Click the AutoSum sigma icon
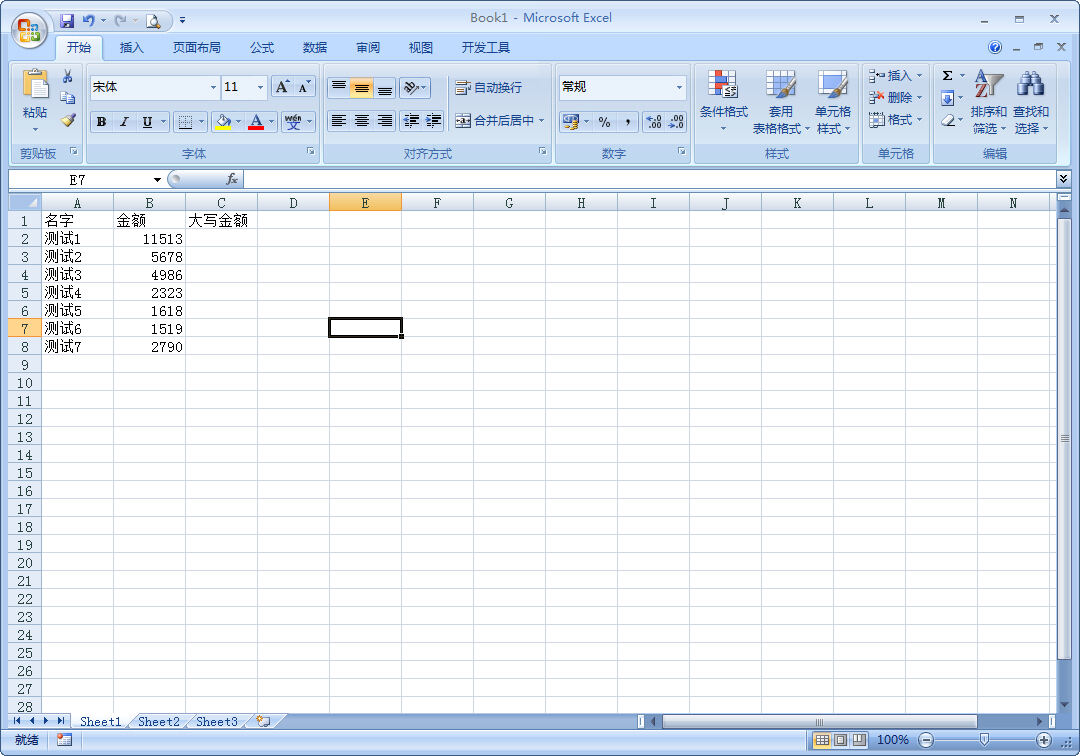This screenshot has width=1080, height=756. click(x=948, y=76)
